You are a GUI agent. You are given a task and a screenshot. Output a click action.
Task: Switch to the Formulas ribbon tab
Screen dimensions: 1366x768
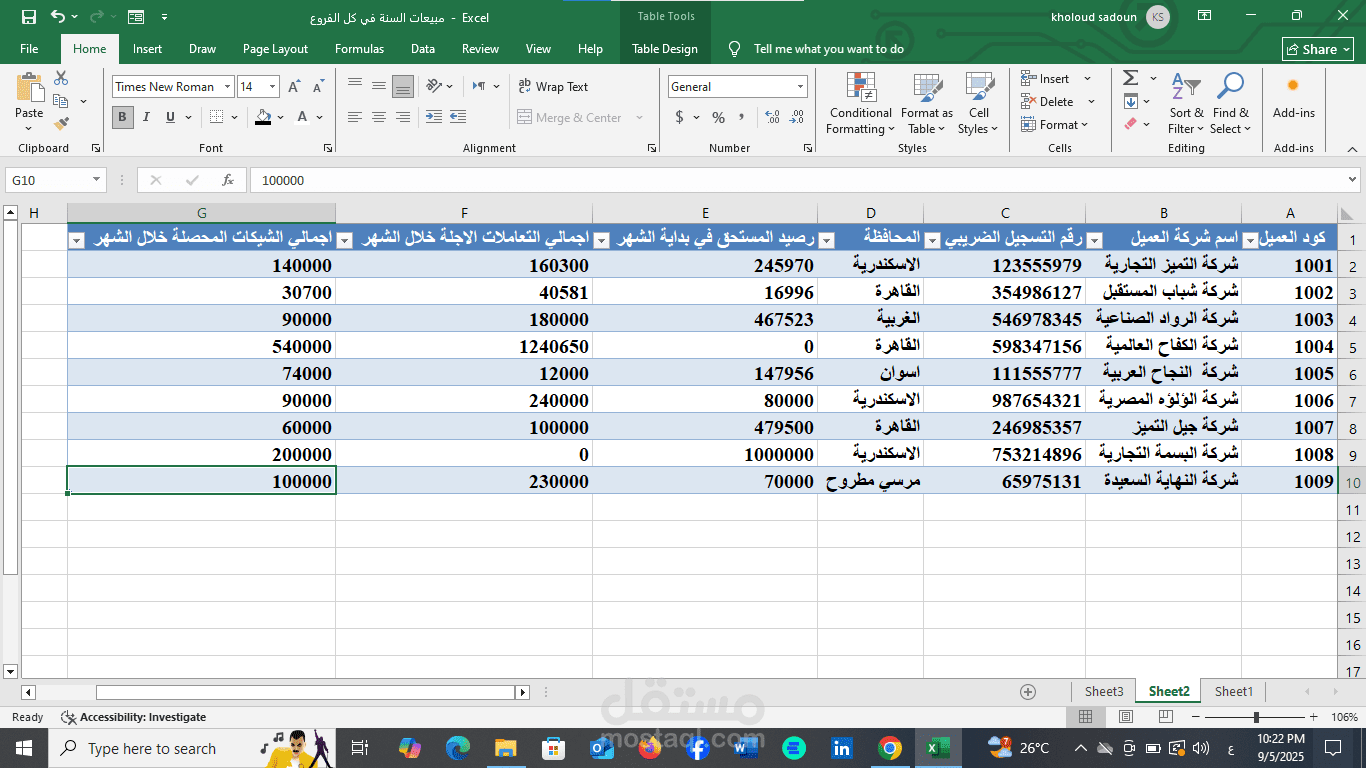point(359,49)
